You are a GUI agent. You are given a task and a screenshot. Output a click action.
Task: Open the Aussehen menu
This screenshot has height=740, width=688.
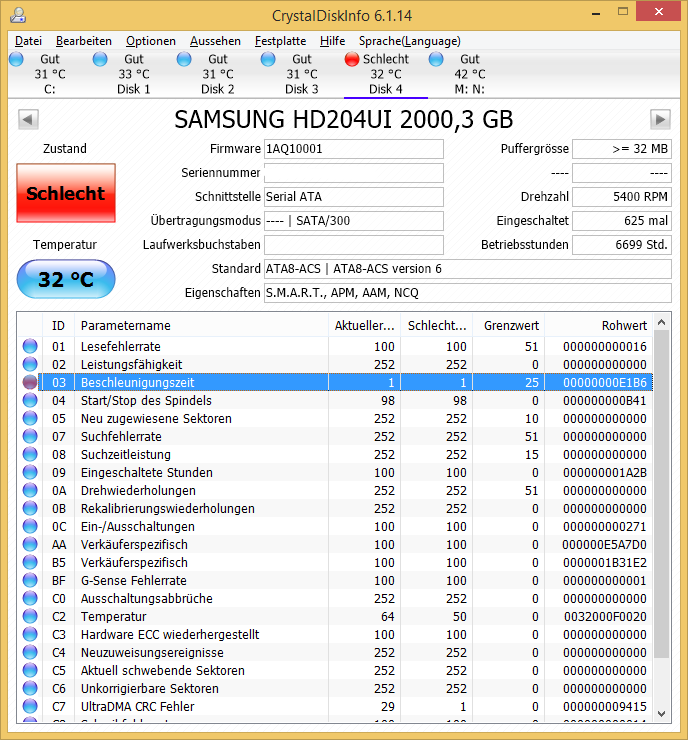215,41
